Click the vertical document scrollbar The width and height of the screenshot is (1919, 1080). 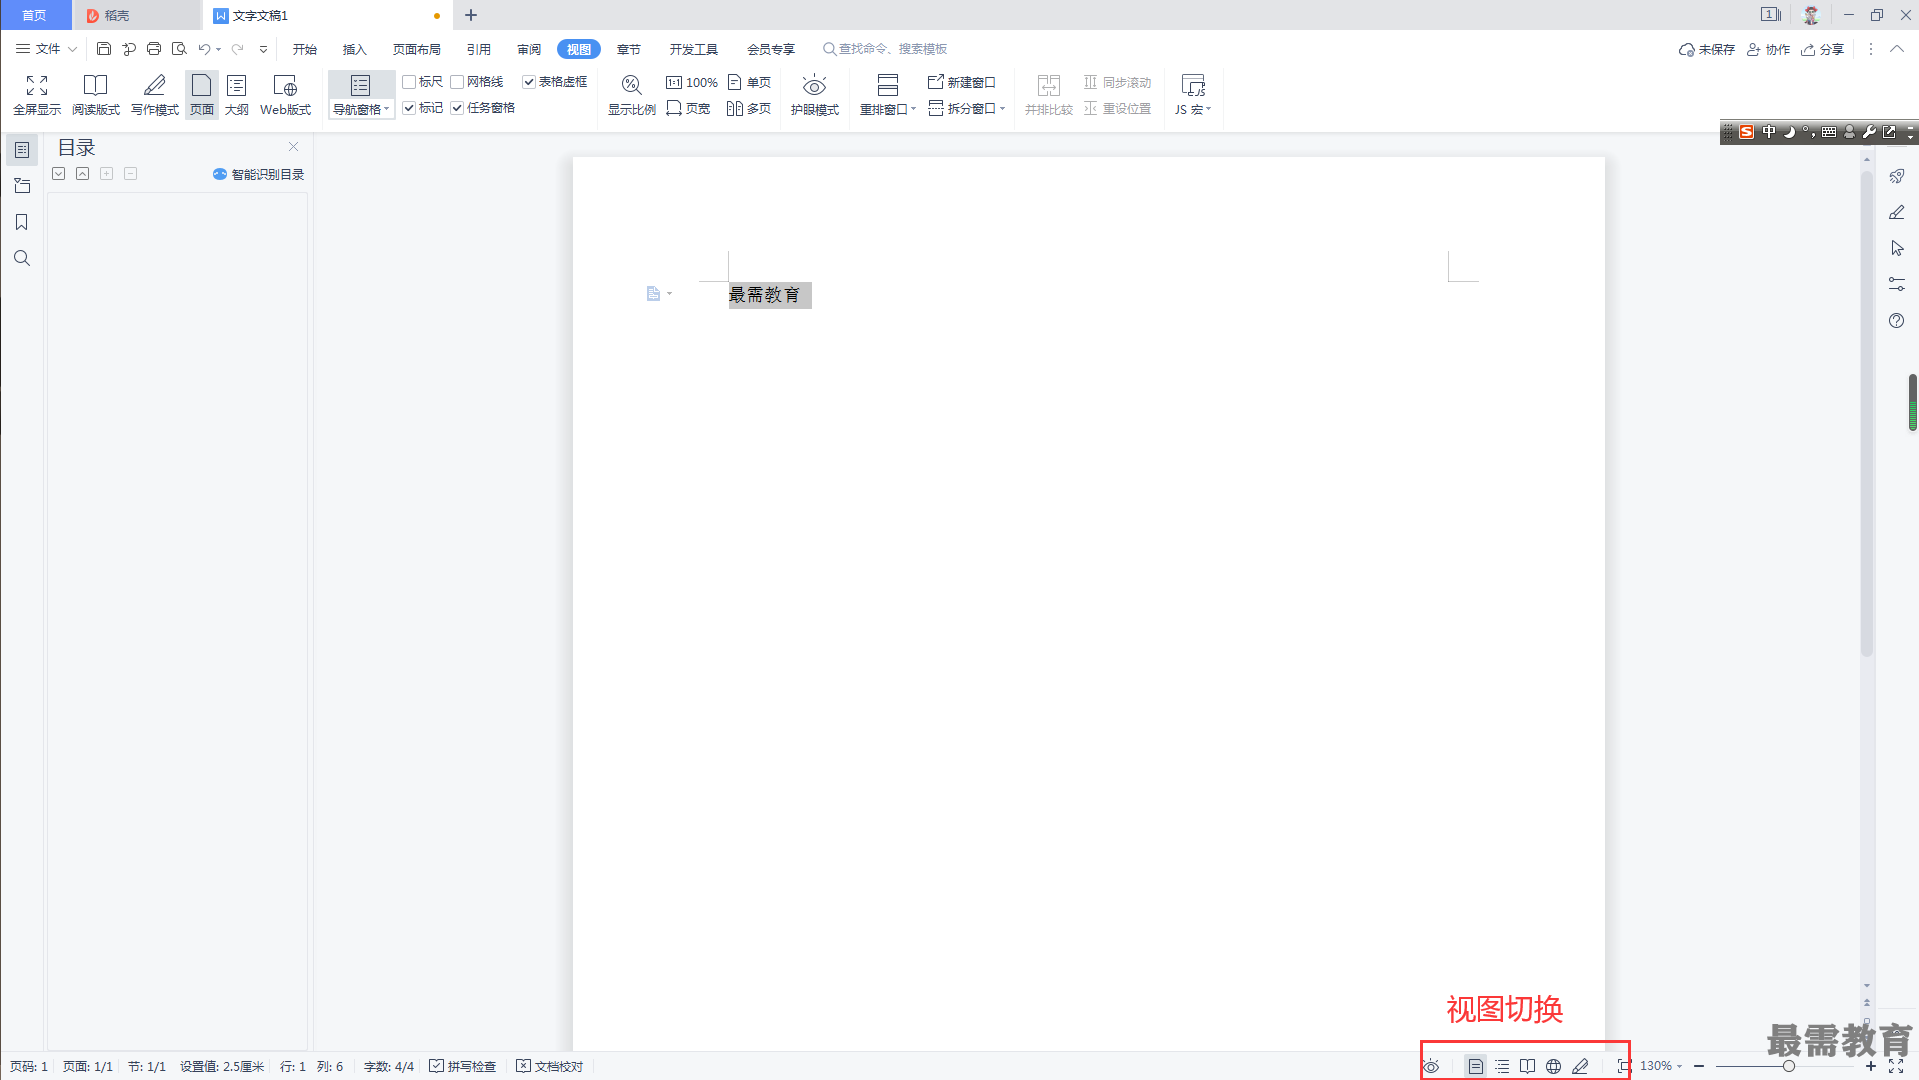[x=1866, y=414]
